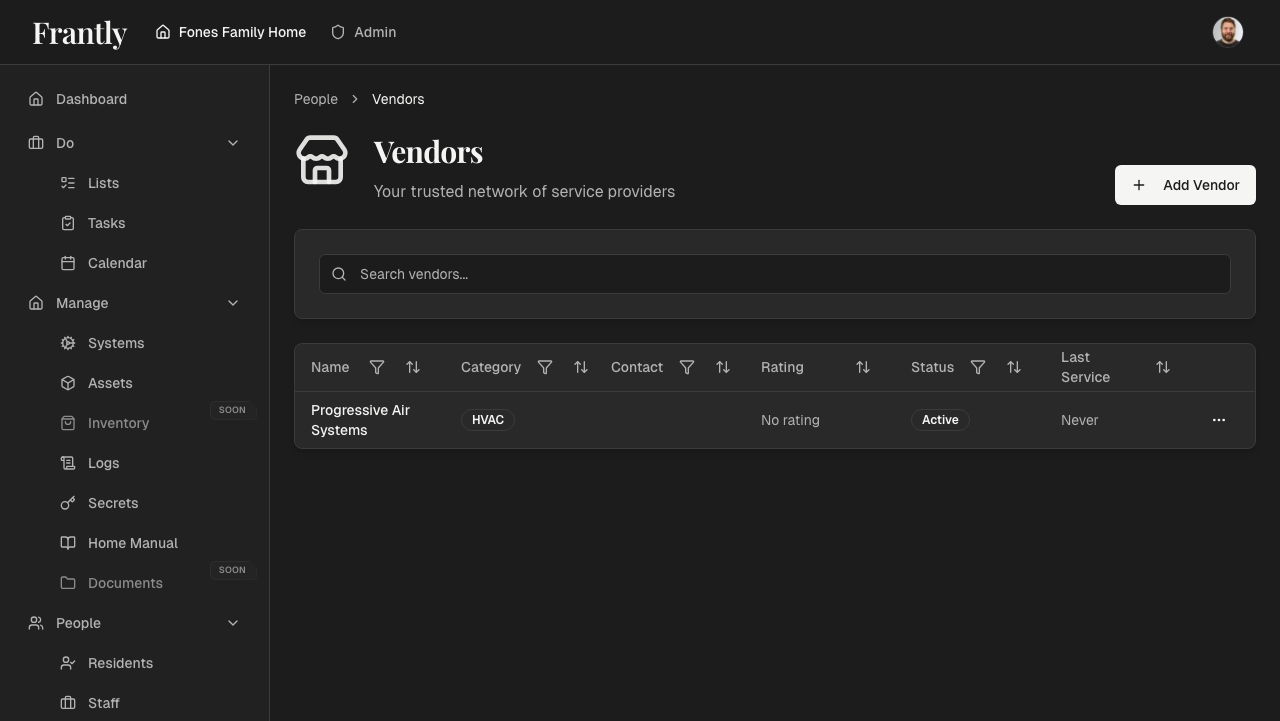
Task: Toggle sorting on the Rating column
Action: pos(862,367)
